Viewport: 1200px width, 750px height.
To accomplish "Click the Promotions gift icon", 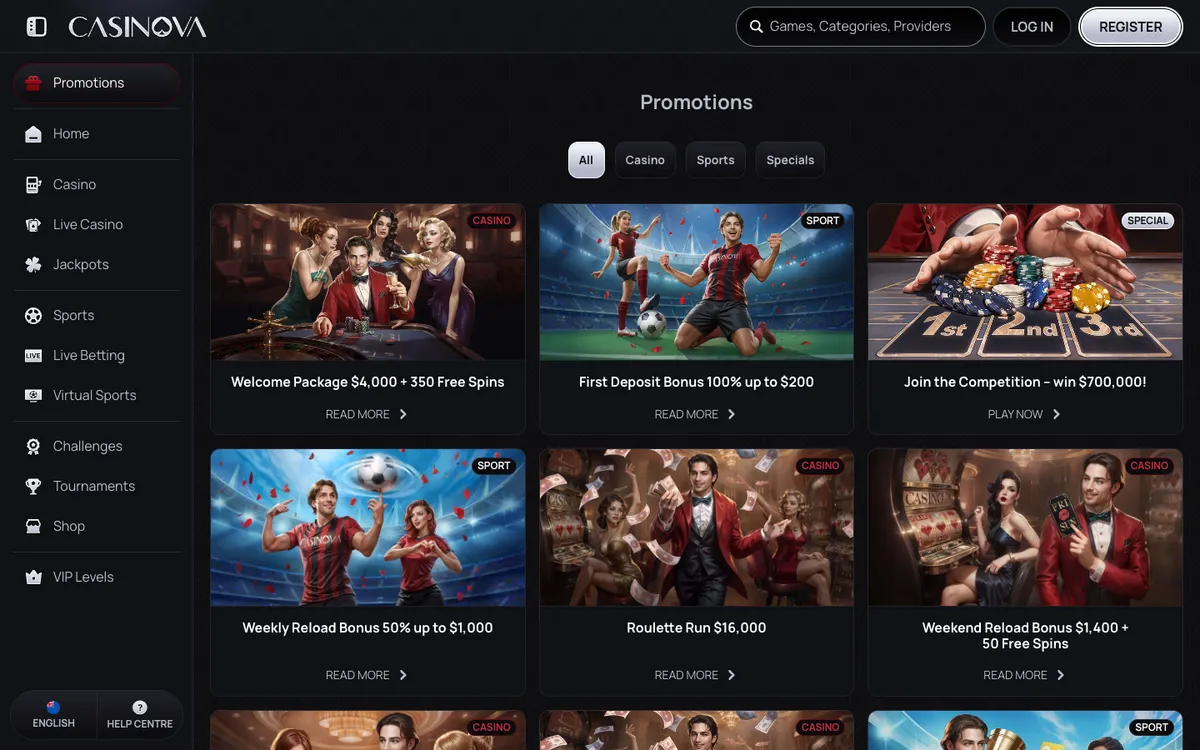I will point(33,83).
